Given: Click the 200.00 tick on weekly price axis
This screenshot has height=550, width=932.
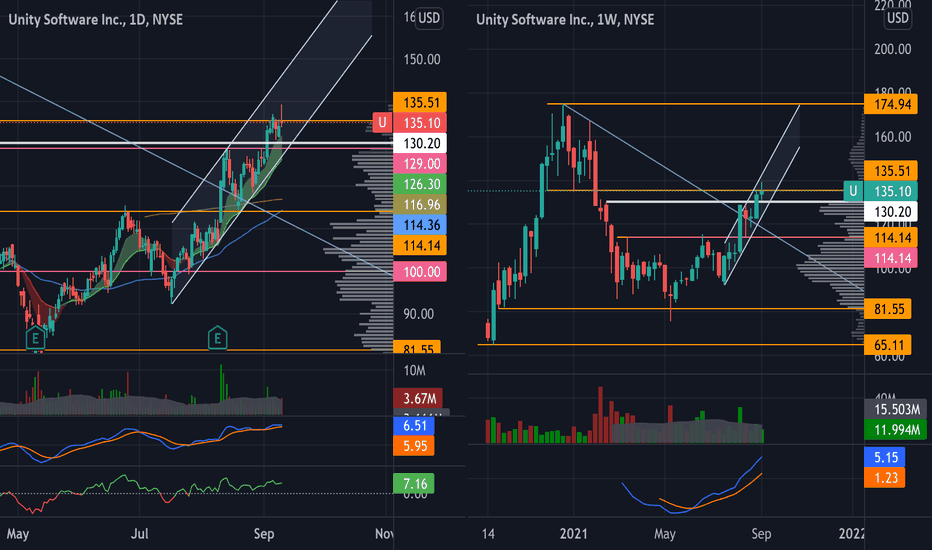Looking at the screenshot, I should tap(893, 49).
